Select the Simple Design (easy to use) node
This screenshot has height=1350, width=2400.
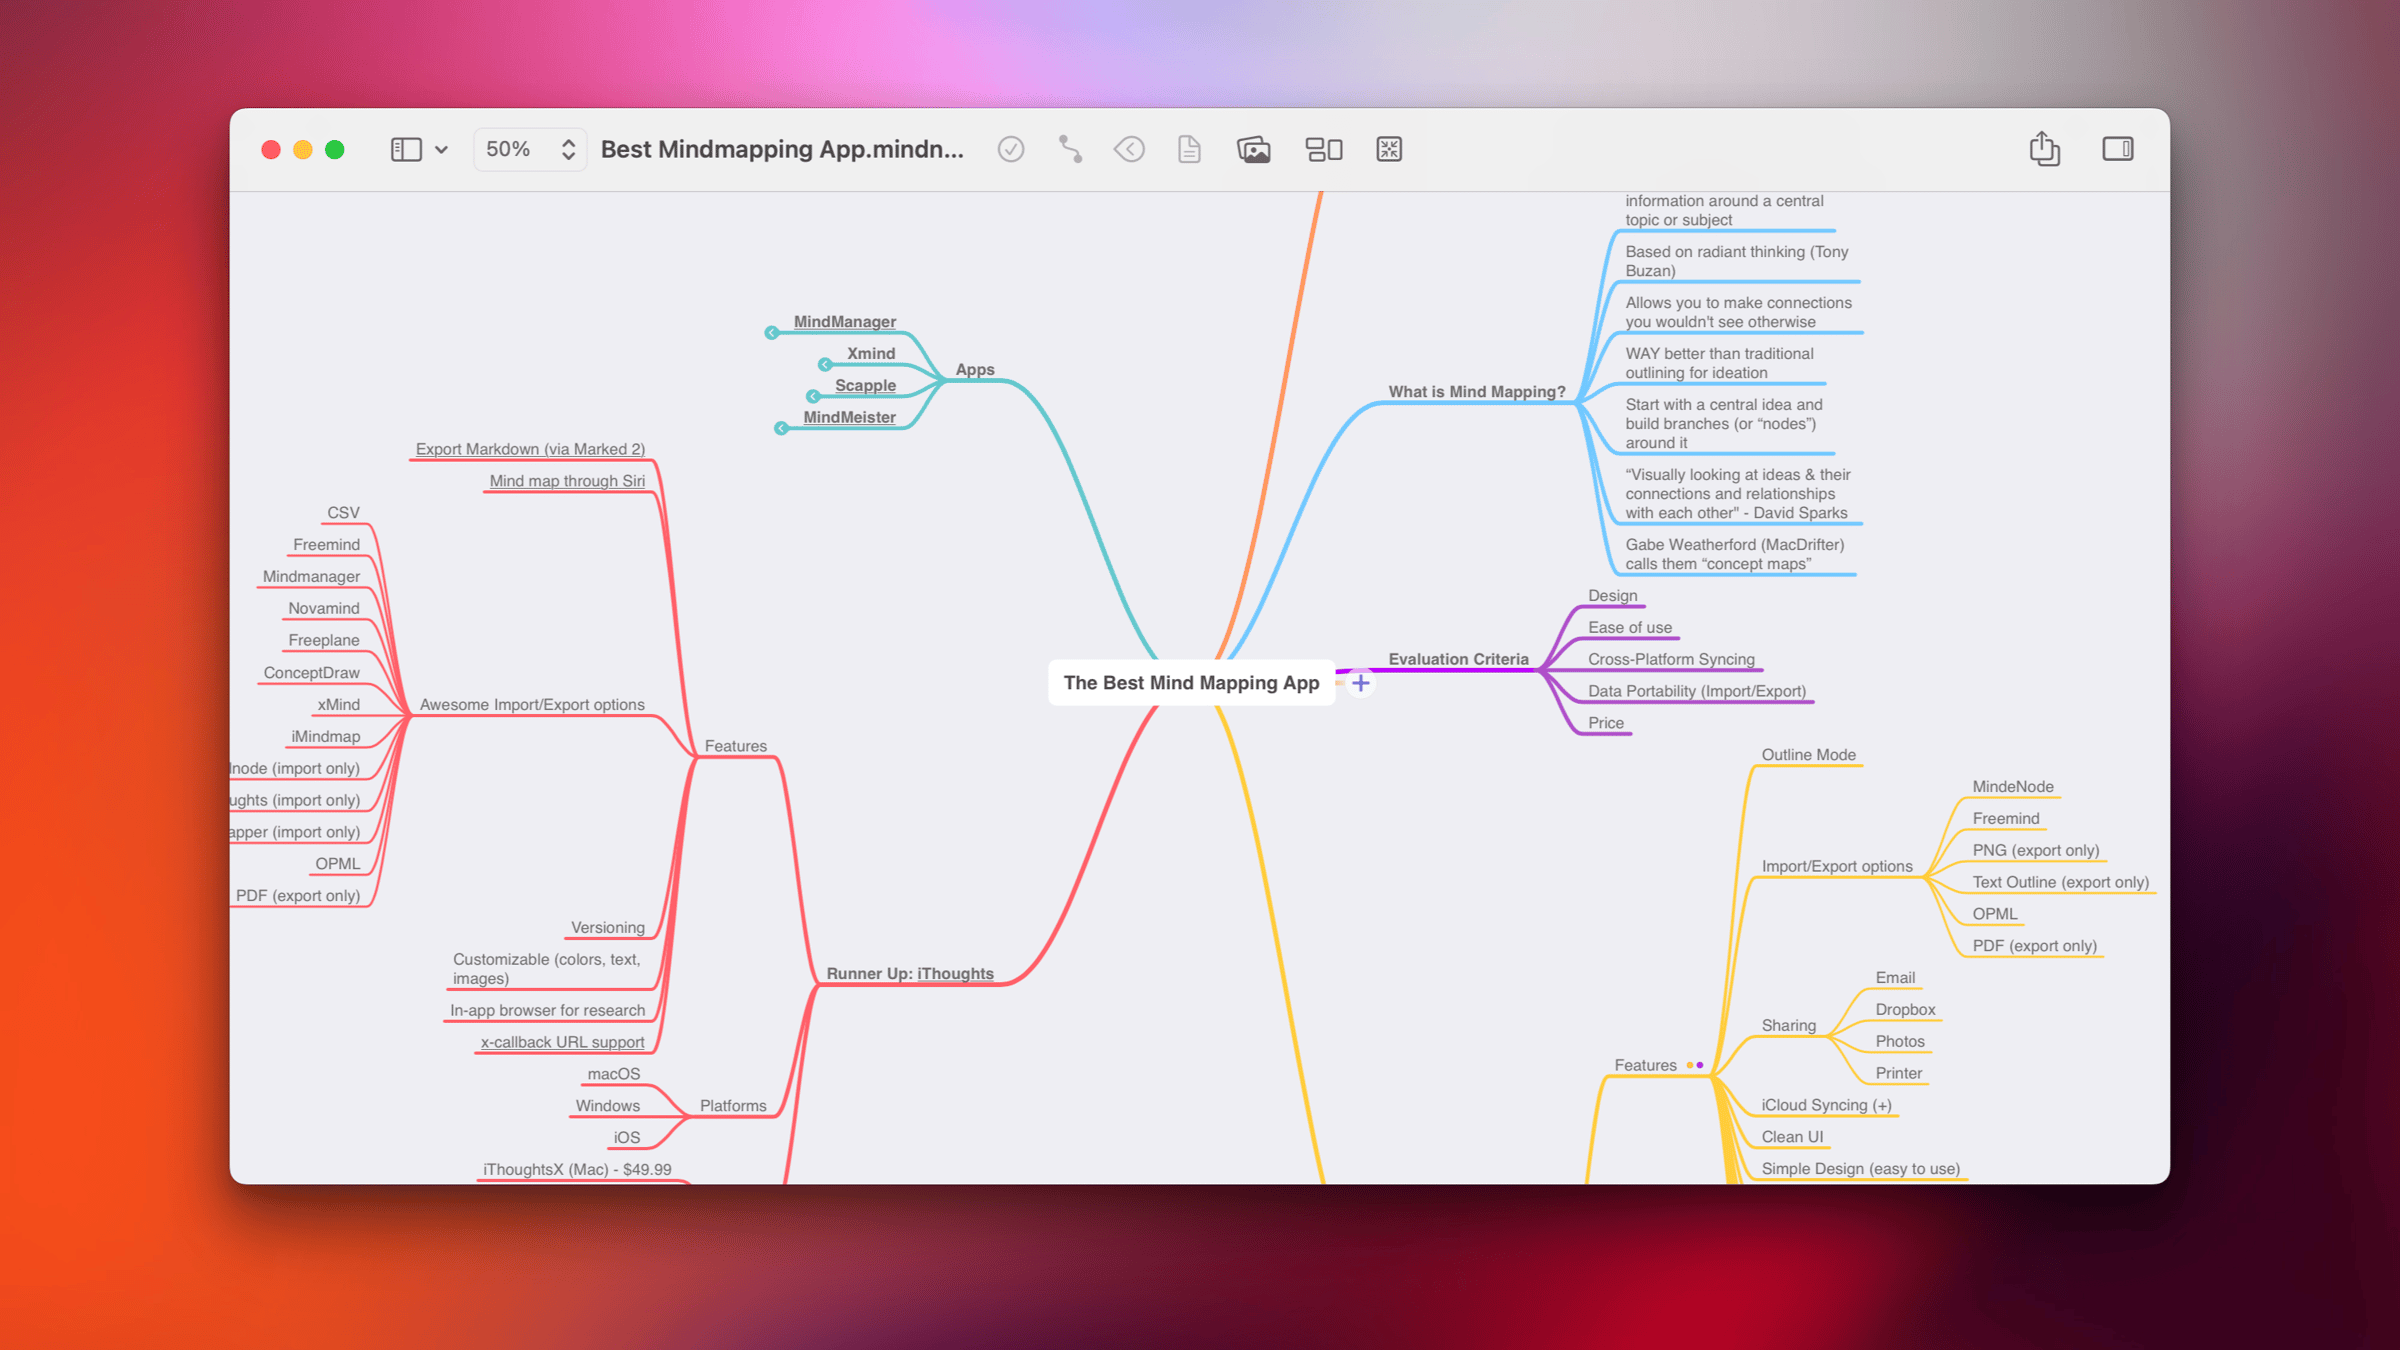pyautogui.click(x=1860, y=1170)
